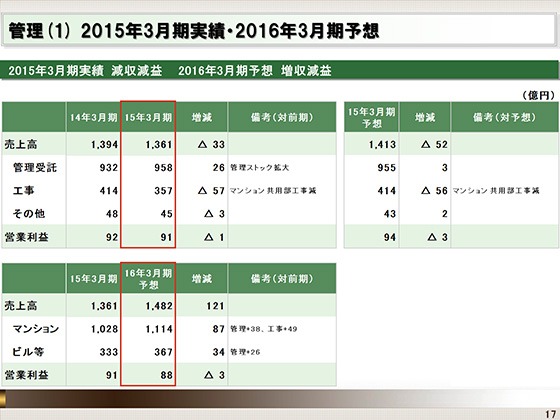Viewport: 560px width, 420px height.
Task: Click the ビル等 row label
Action: pyautogui.click(x=28, y=352)
